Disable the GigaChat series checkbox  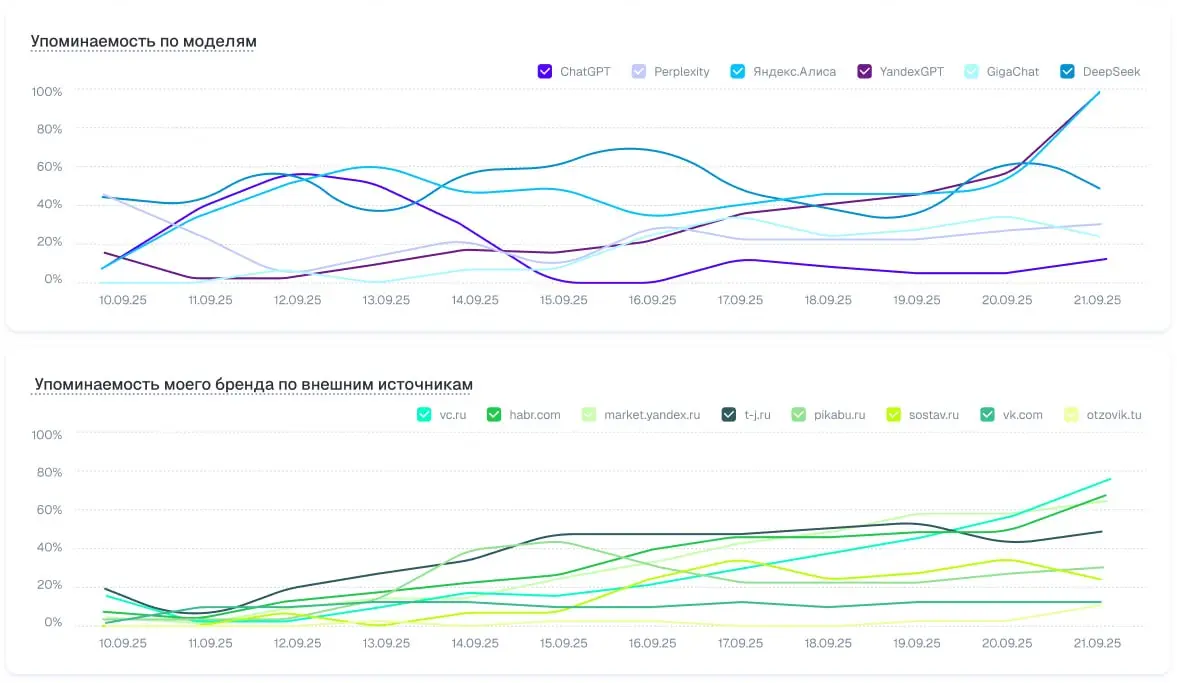971,71
